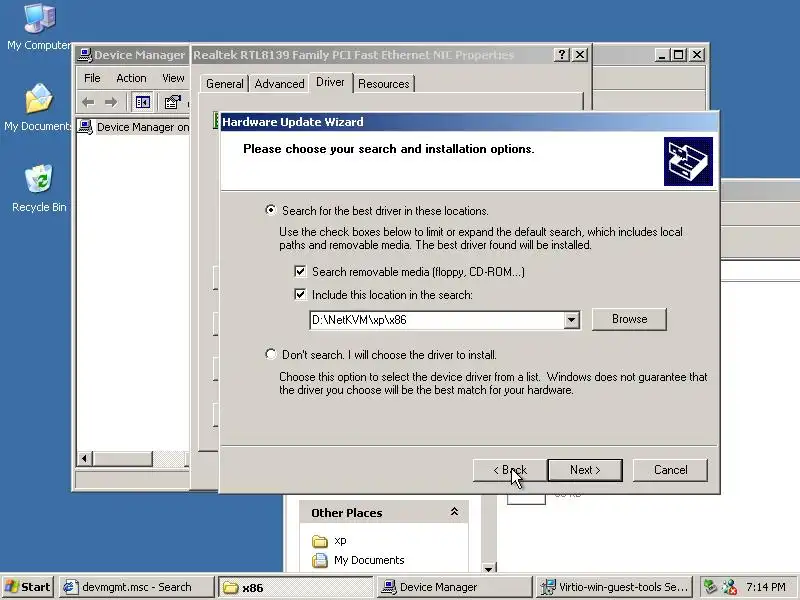Select Search for the best driver radio
This screenshot has width=800, height=600.
[270, 210]
